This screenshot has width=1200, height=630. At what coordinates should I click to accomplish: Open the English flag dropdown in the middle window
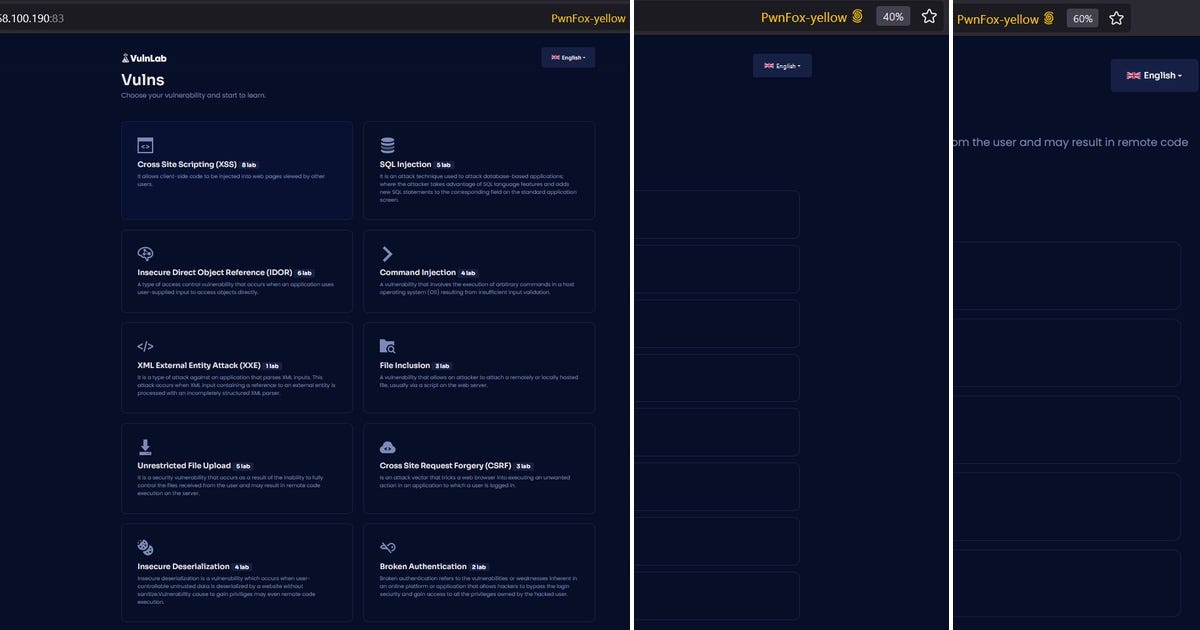[782, 65]
